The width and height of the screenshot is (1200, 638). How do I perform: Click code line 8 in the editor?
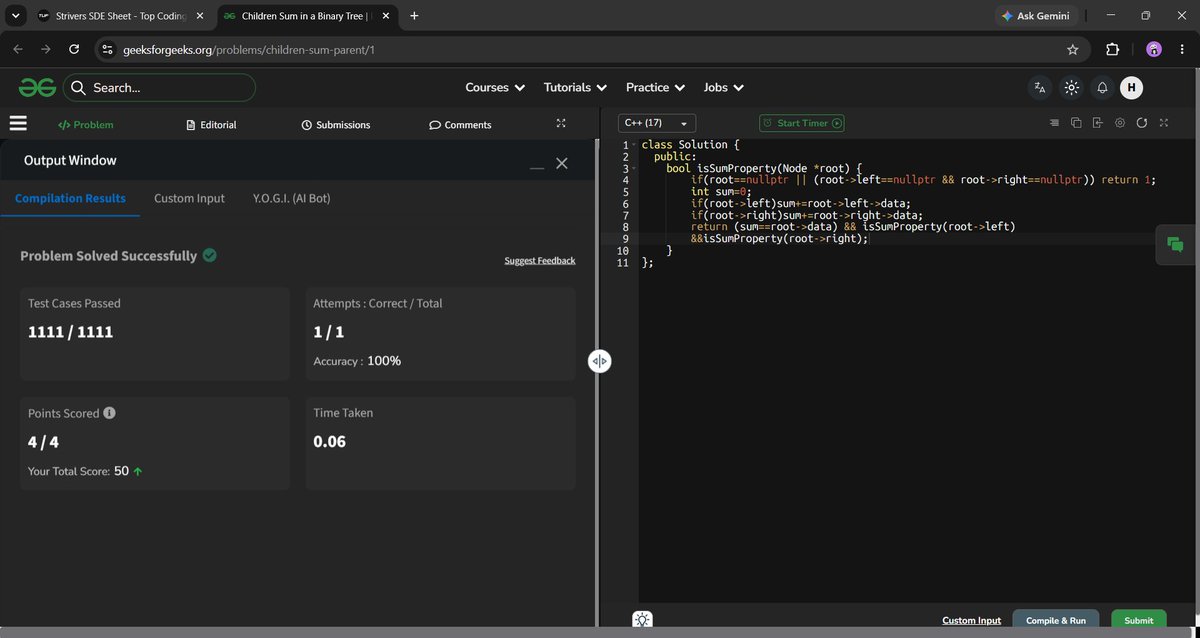[852, 227]
